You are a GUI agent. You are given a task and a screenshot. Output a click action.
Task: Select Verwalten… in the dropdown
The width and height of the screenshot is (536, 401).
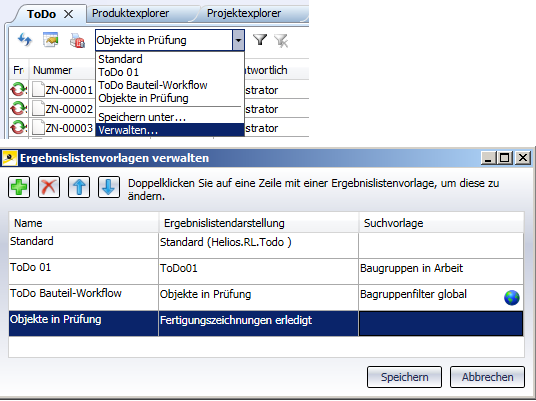coord(170,130)
